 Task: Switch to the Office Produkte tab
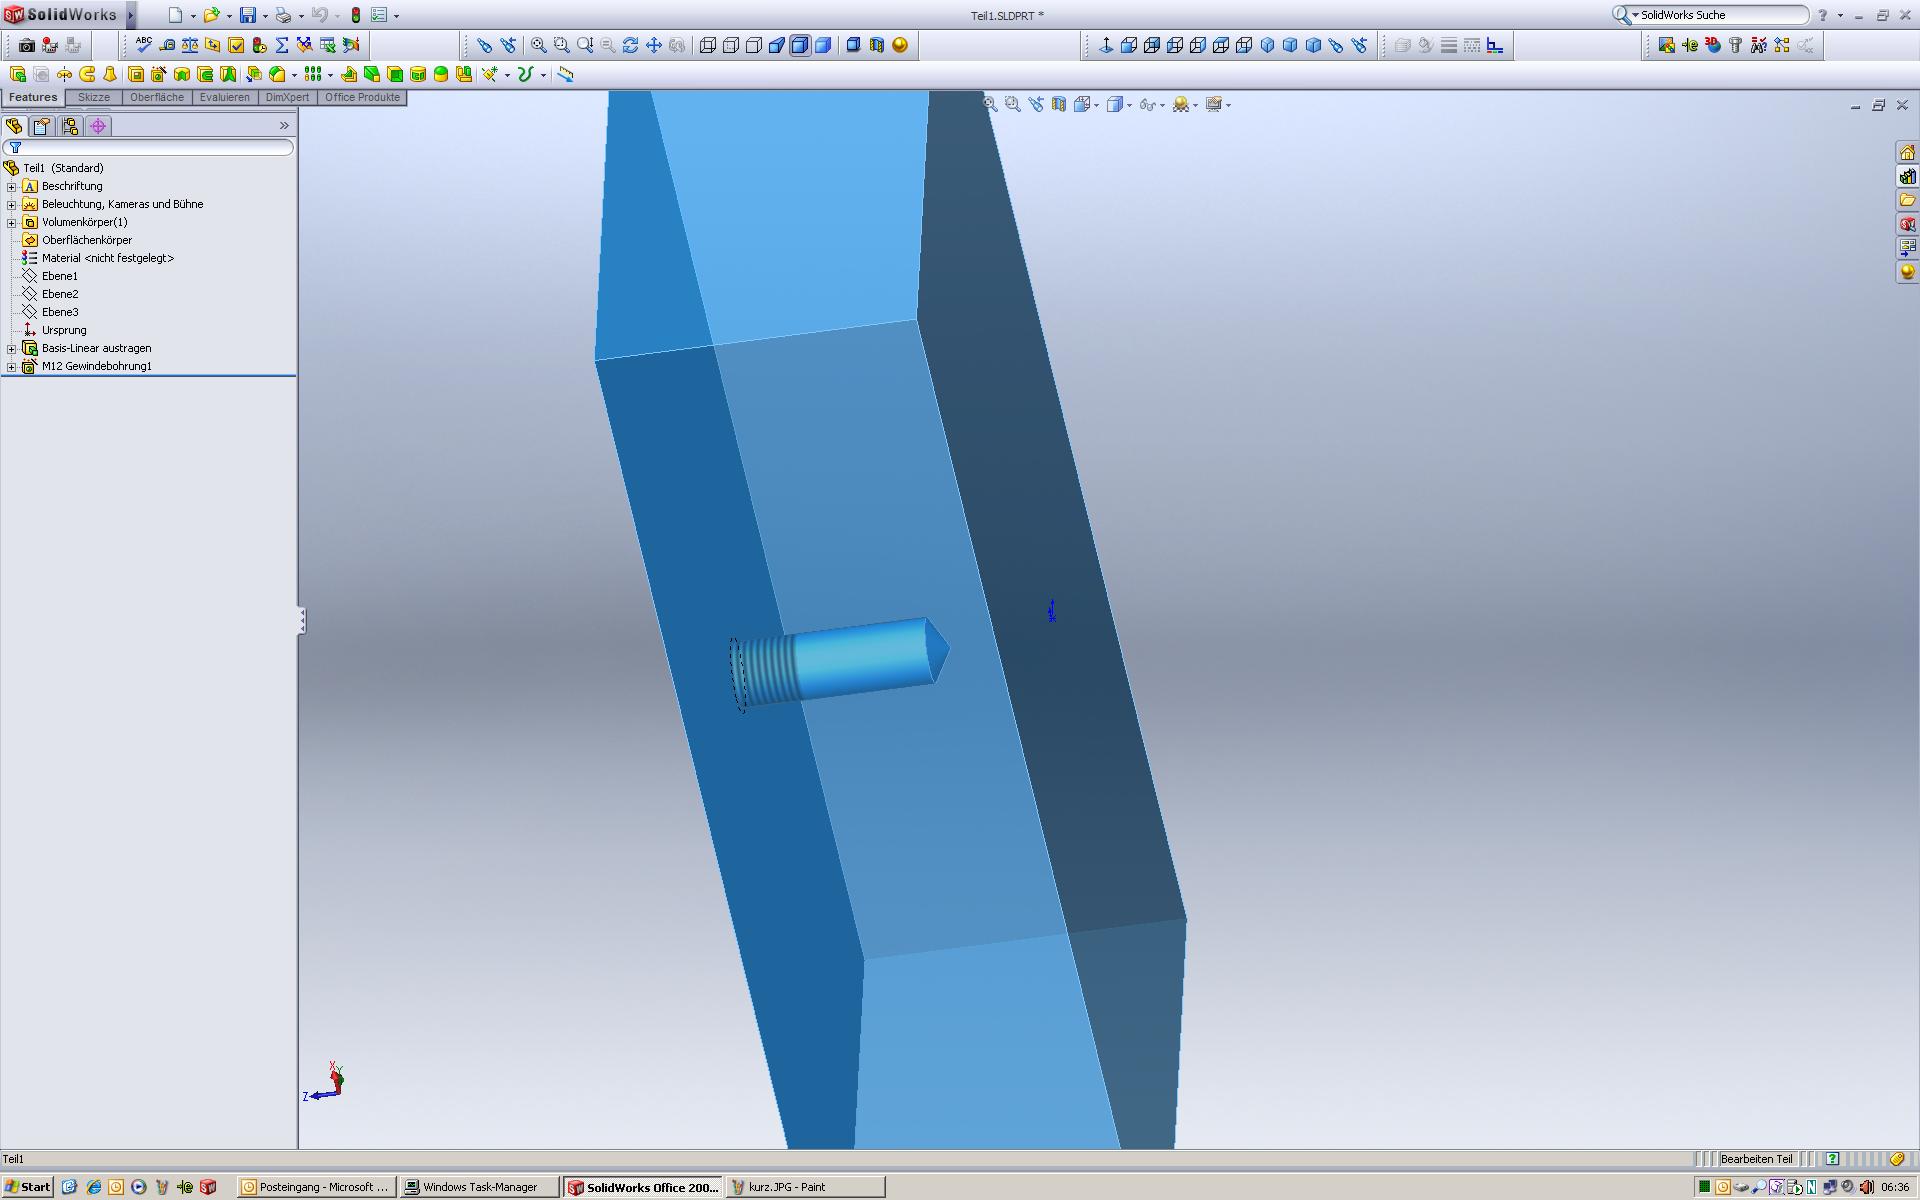click(x=362, y=97)
